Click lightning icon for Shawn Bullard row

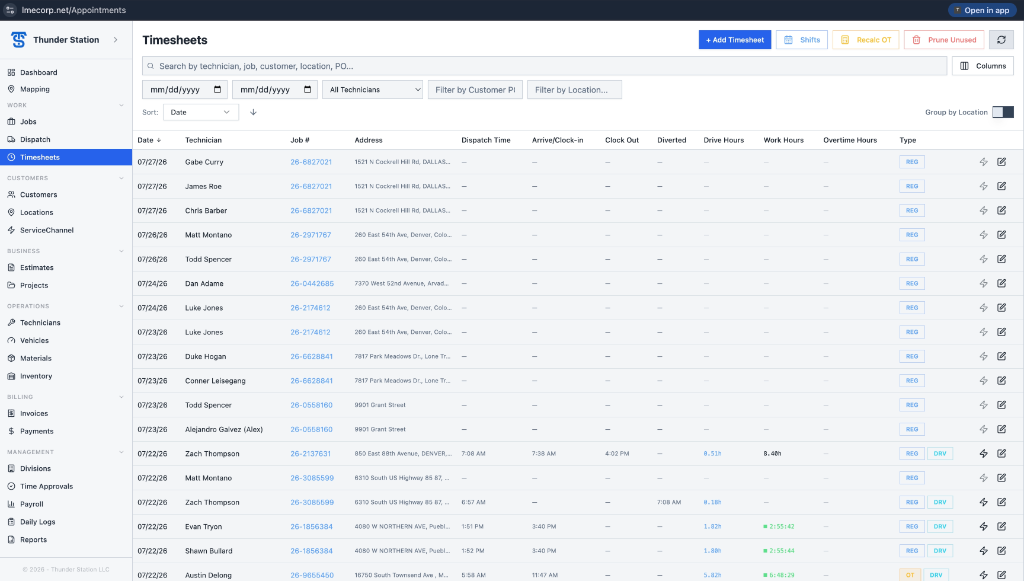pyautogui.click(x=984, y=550)
